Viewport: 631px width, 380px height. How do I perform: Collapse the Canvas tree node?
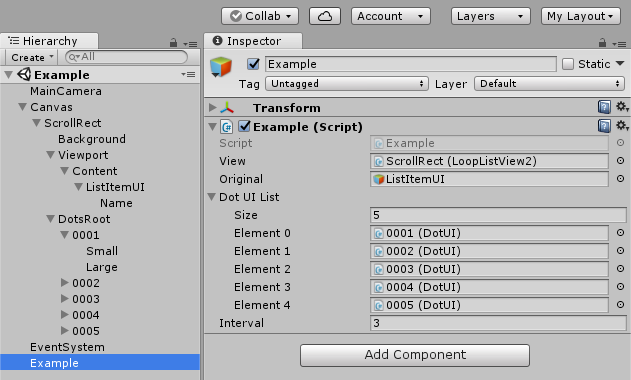point(23,107)
